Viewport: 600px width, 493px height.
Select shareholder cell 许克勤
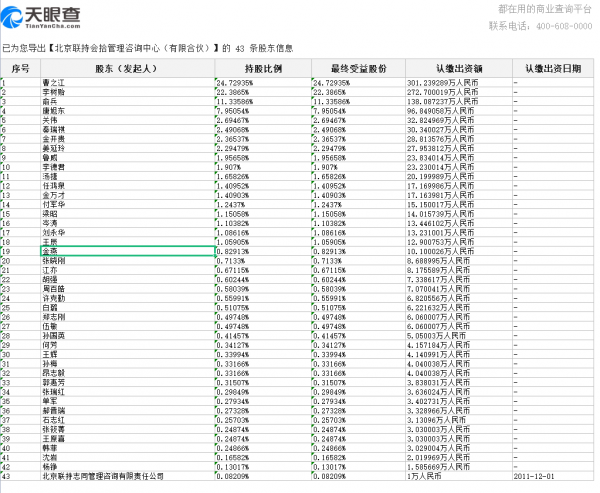point(127,299)
